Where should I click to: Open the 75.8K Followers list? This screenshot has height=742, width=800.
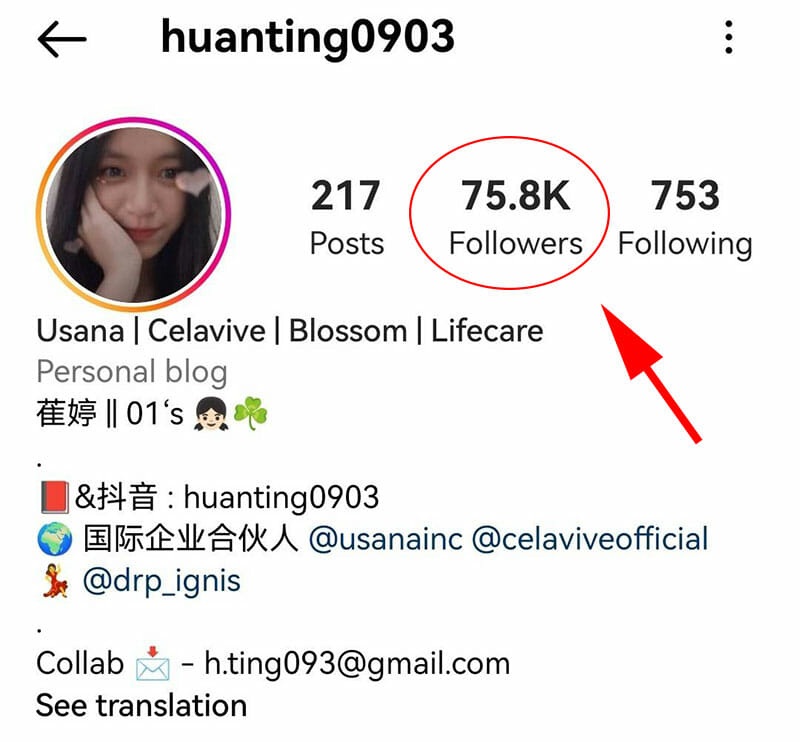point(516,217)
